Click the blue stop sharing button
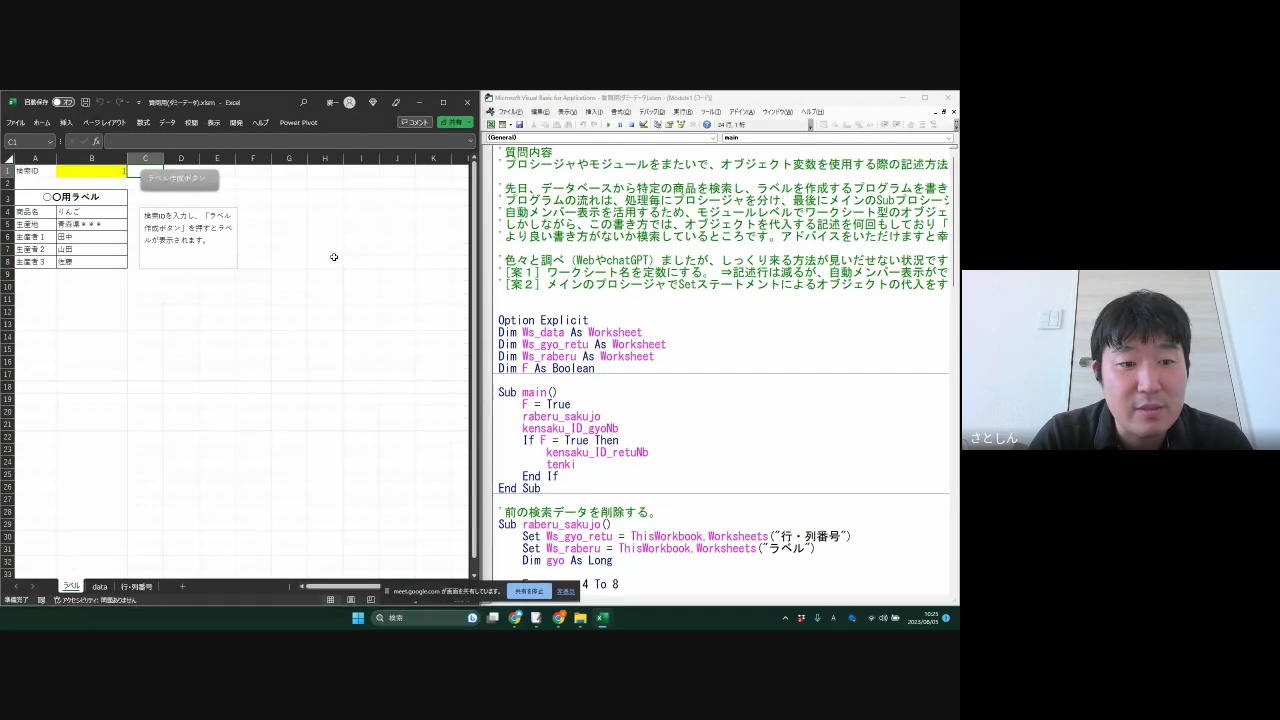 (529, 591)
